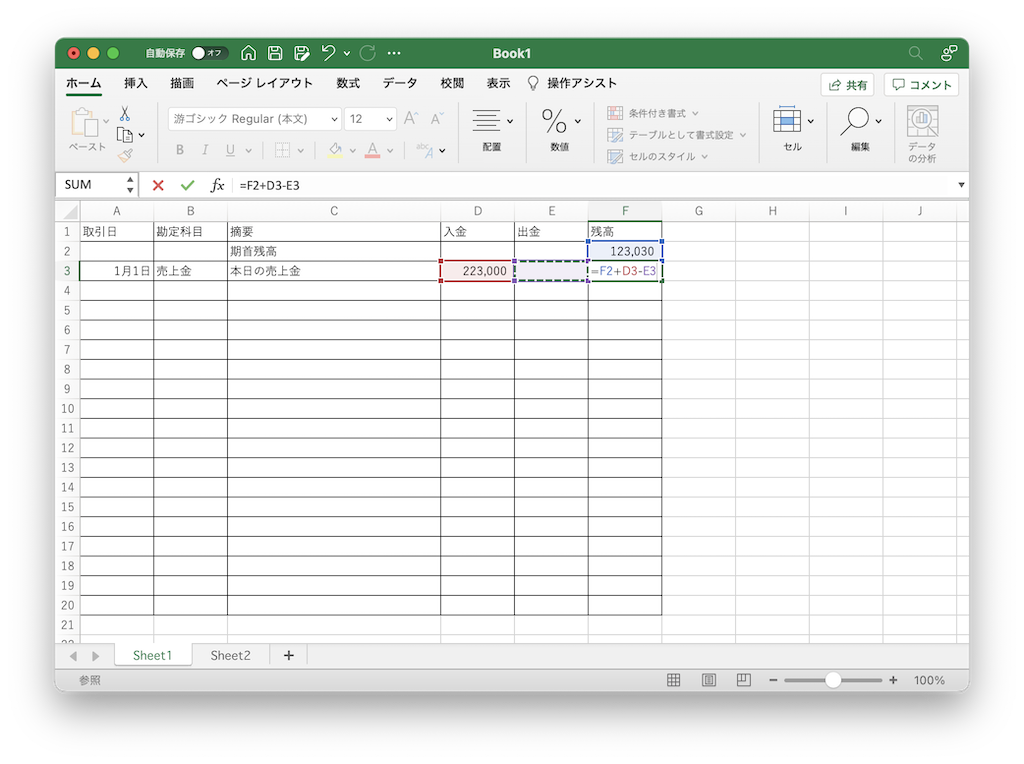Click the save icon in title bar
The image size is (1024, 764).
(x=275, y=53)
